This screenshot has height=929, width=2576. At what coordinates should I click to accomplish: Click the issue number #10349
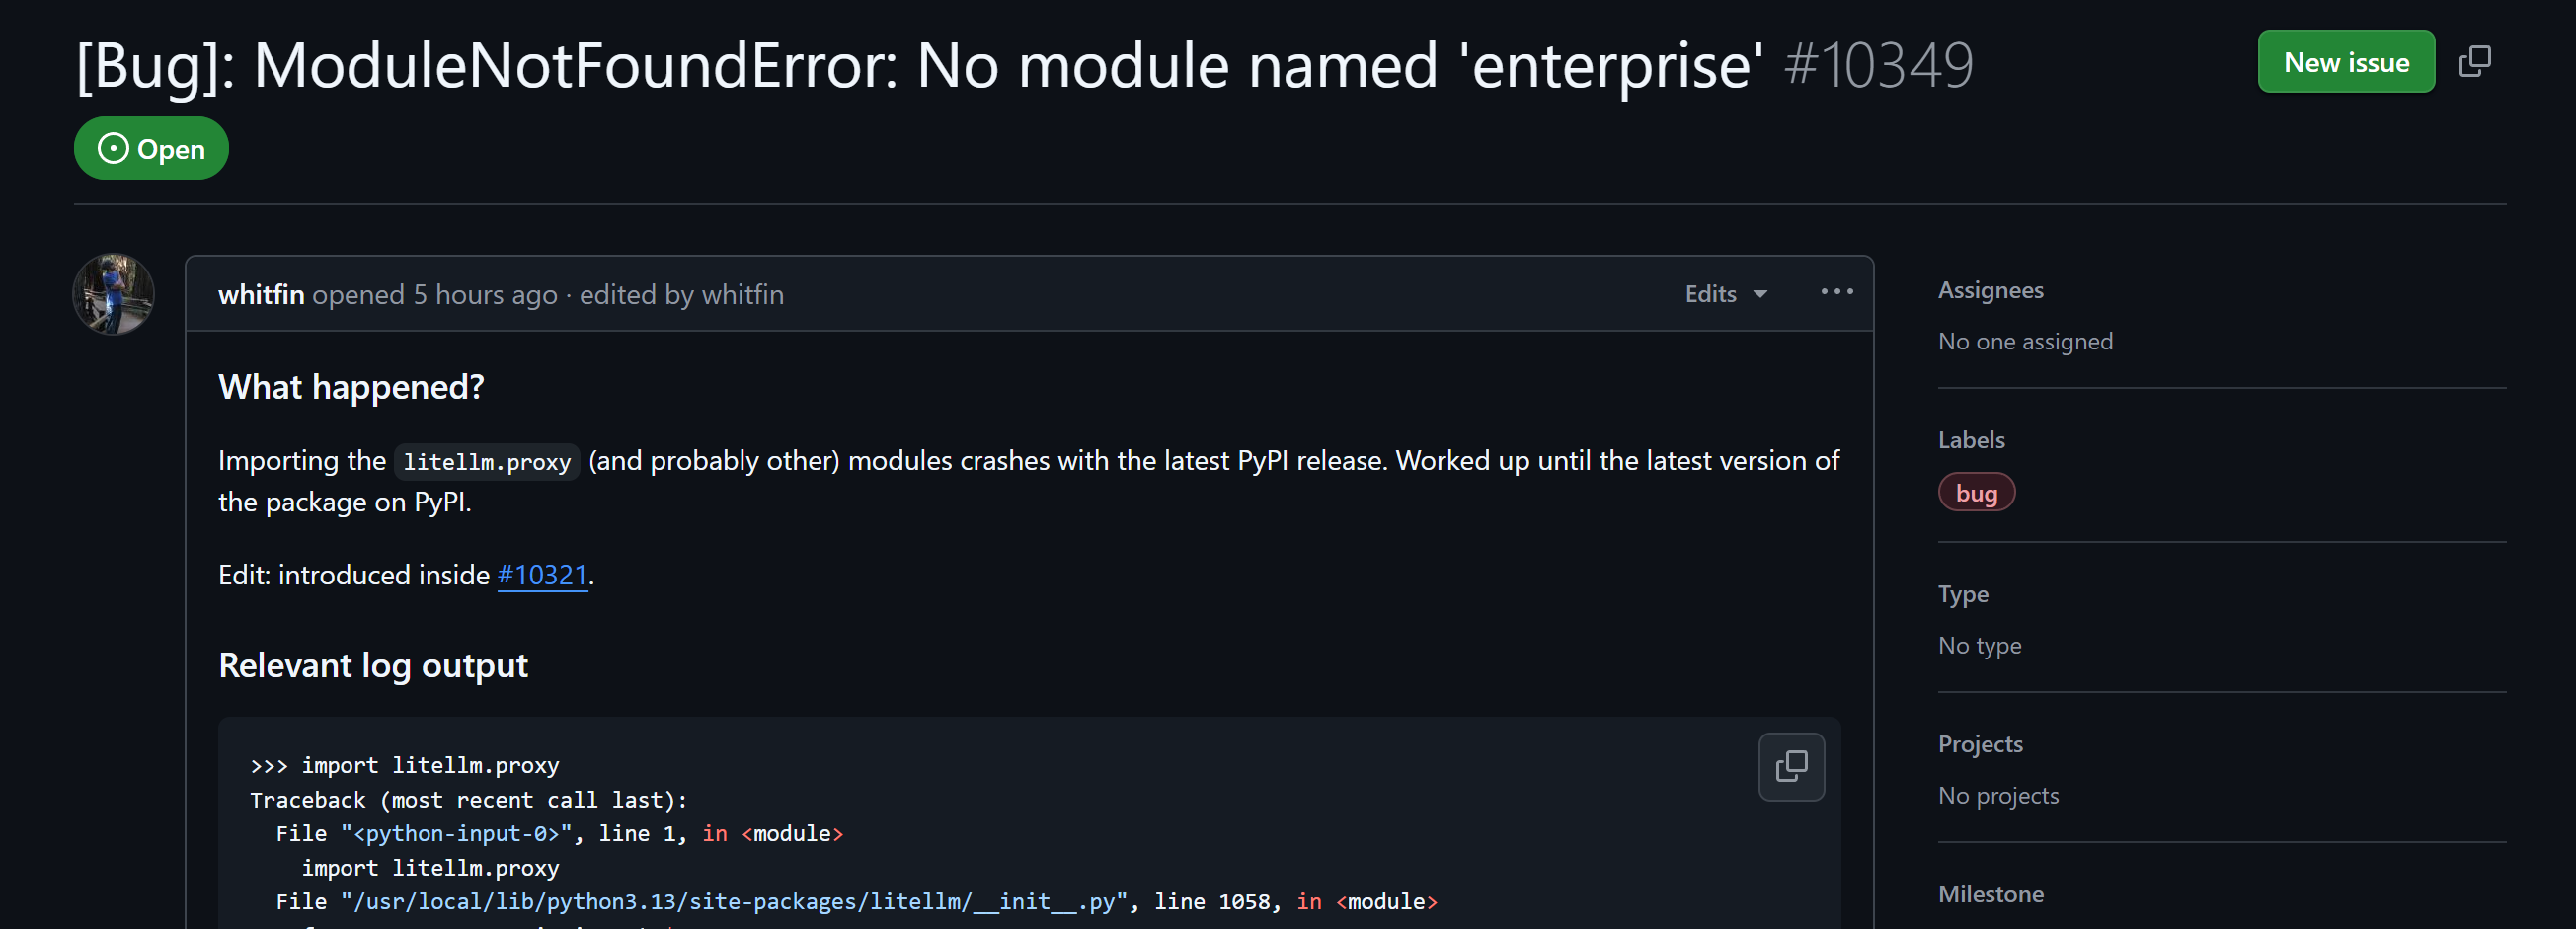pyautogui.click(x=1879, y=65)
